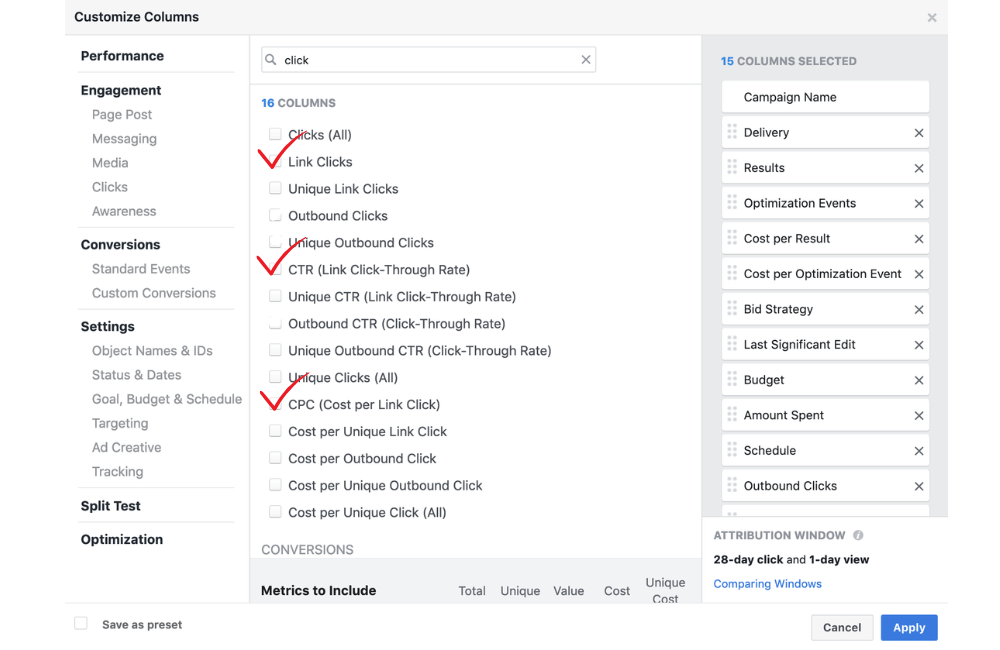
Task: Clear the search field using the X icon
Action: click(586, 59)
